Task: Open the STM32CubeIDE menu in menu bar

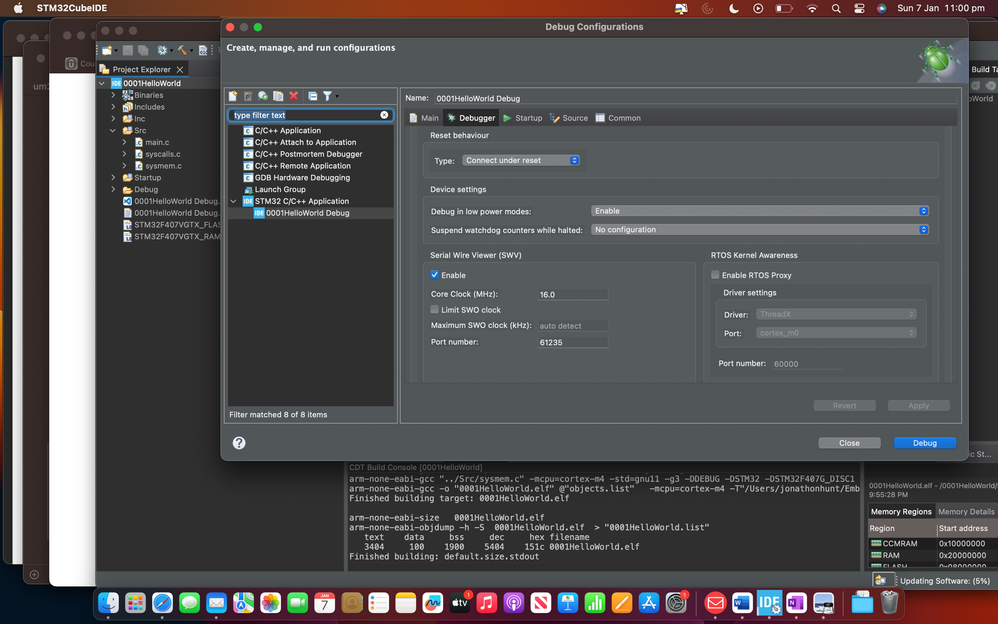Action: tap(72, 8)
